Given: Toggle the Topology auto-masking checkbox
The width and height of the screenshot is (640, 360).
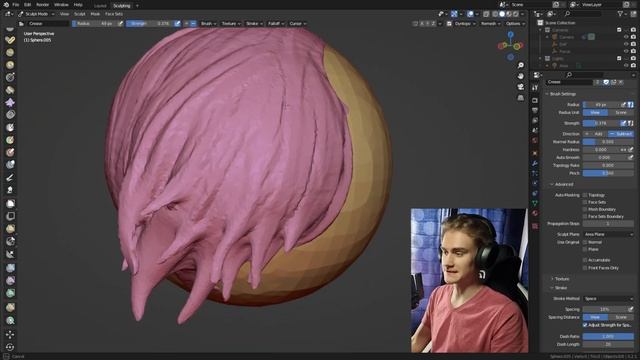Looking at the screenshot, I should coord(585,195).
